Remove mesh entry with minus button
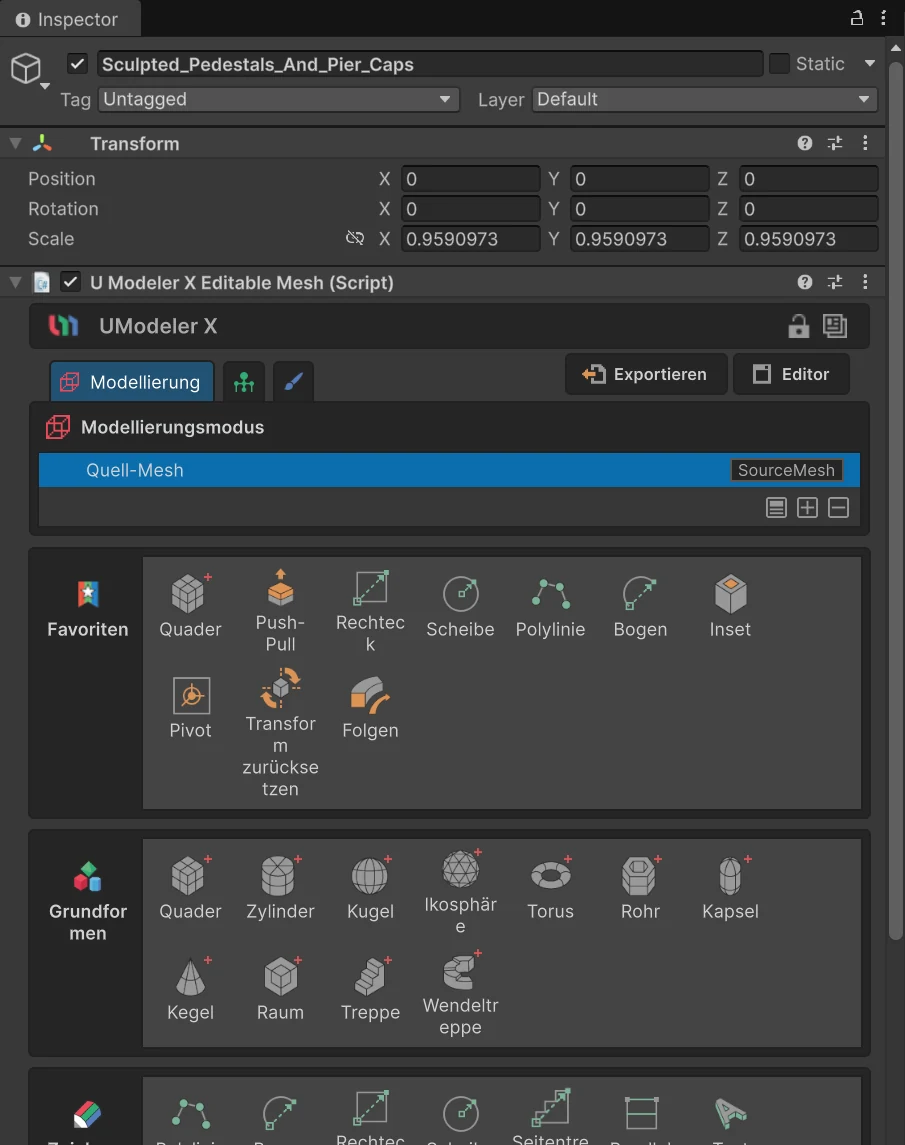 coord(839,508)
